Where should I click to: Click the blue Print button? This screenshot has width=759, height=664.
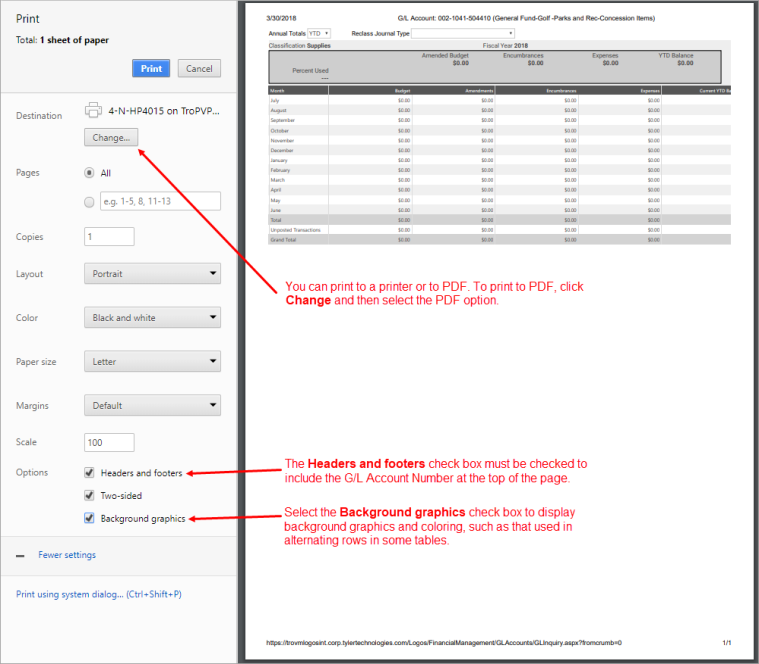[x=151, y=69]
